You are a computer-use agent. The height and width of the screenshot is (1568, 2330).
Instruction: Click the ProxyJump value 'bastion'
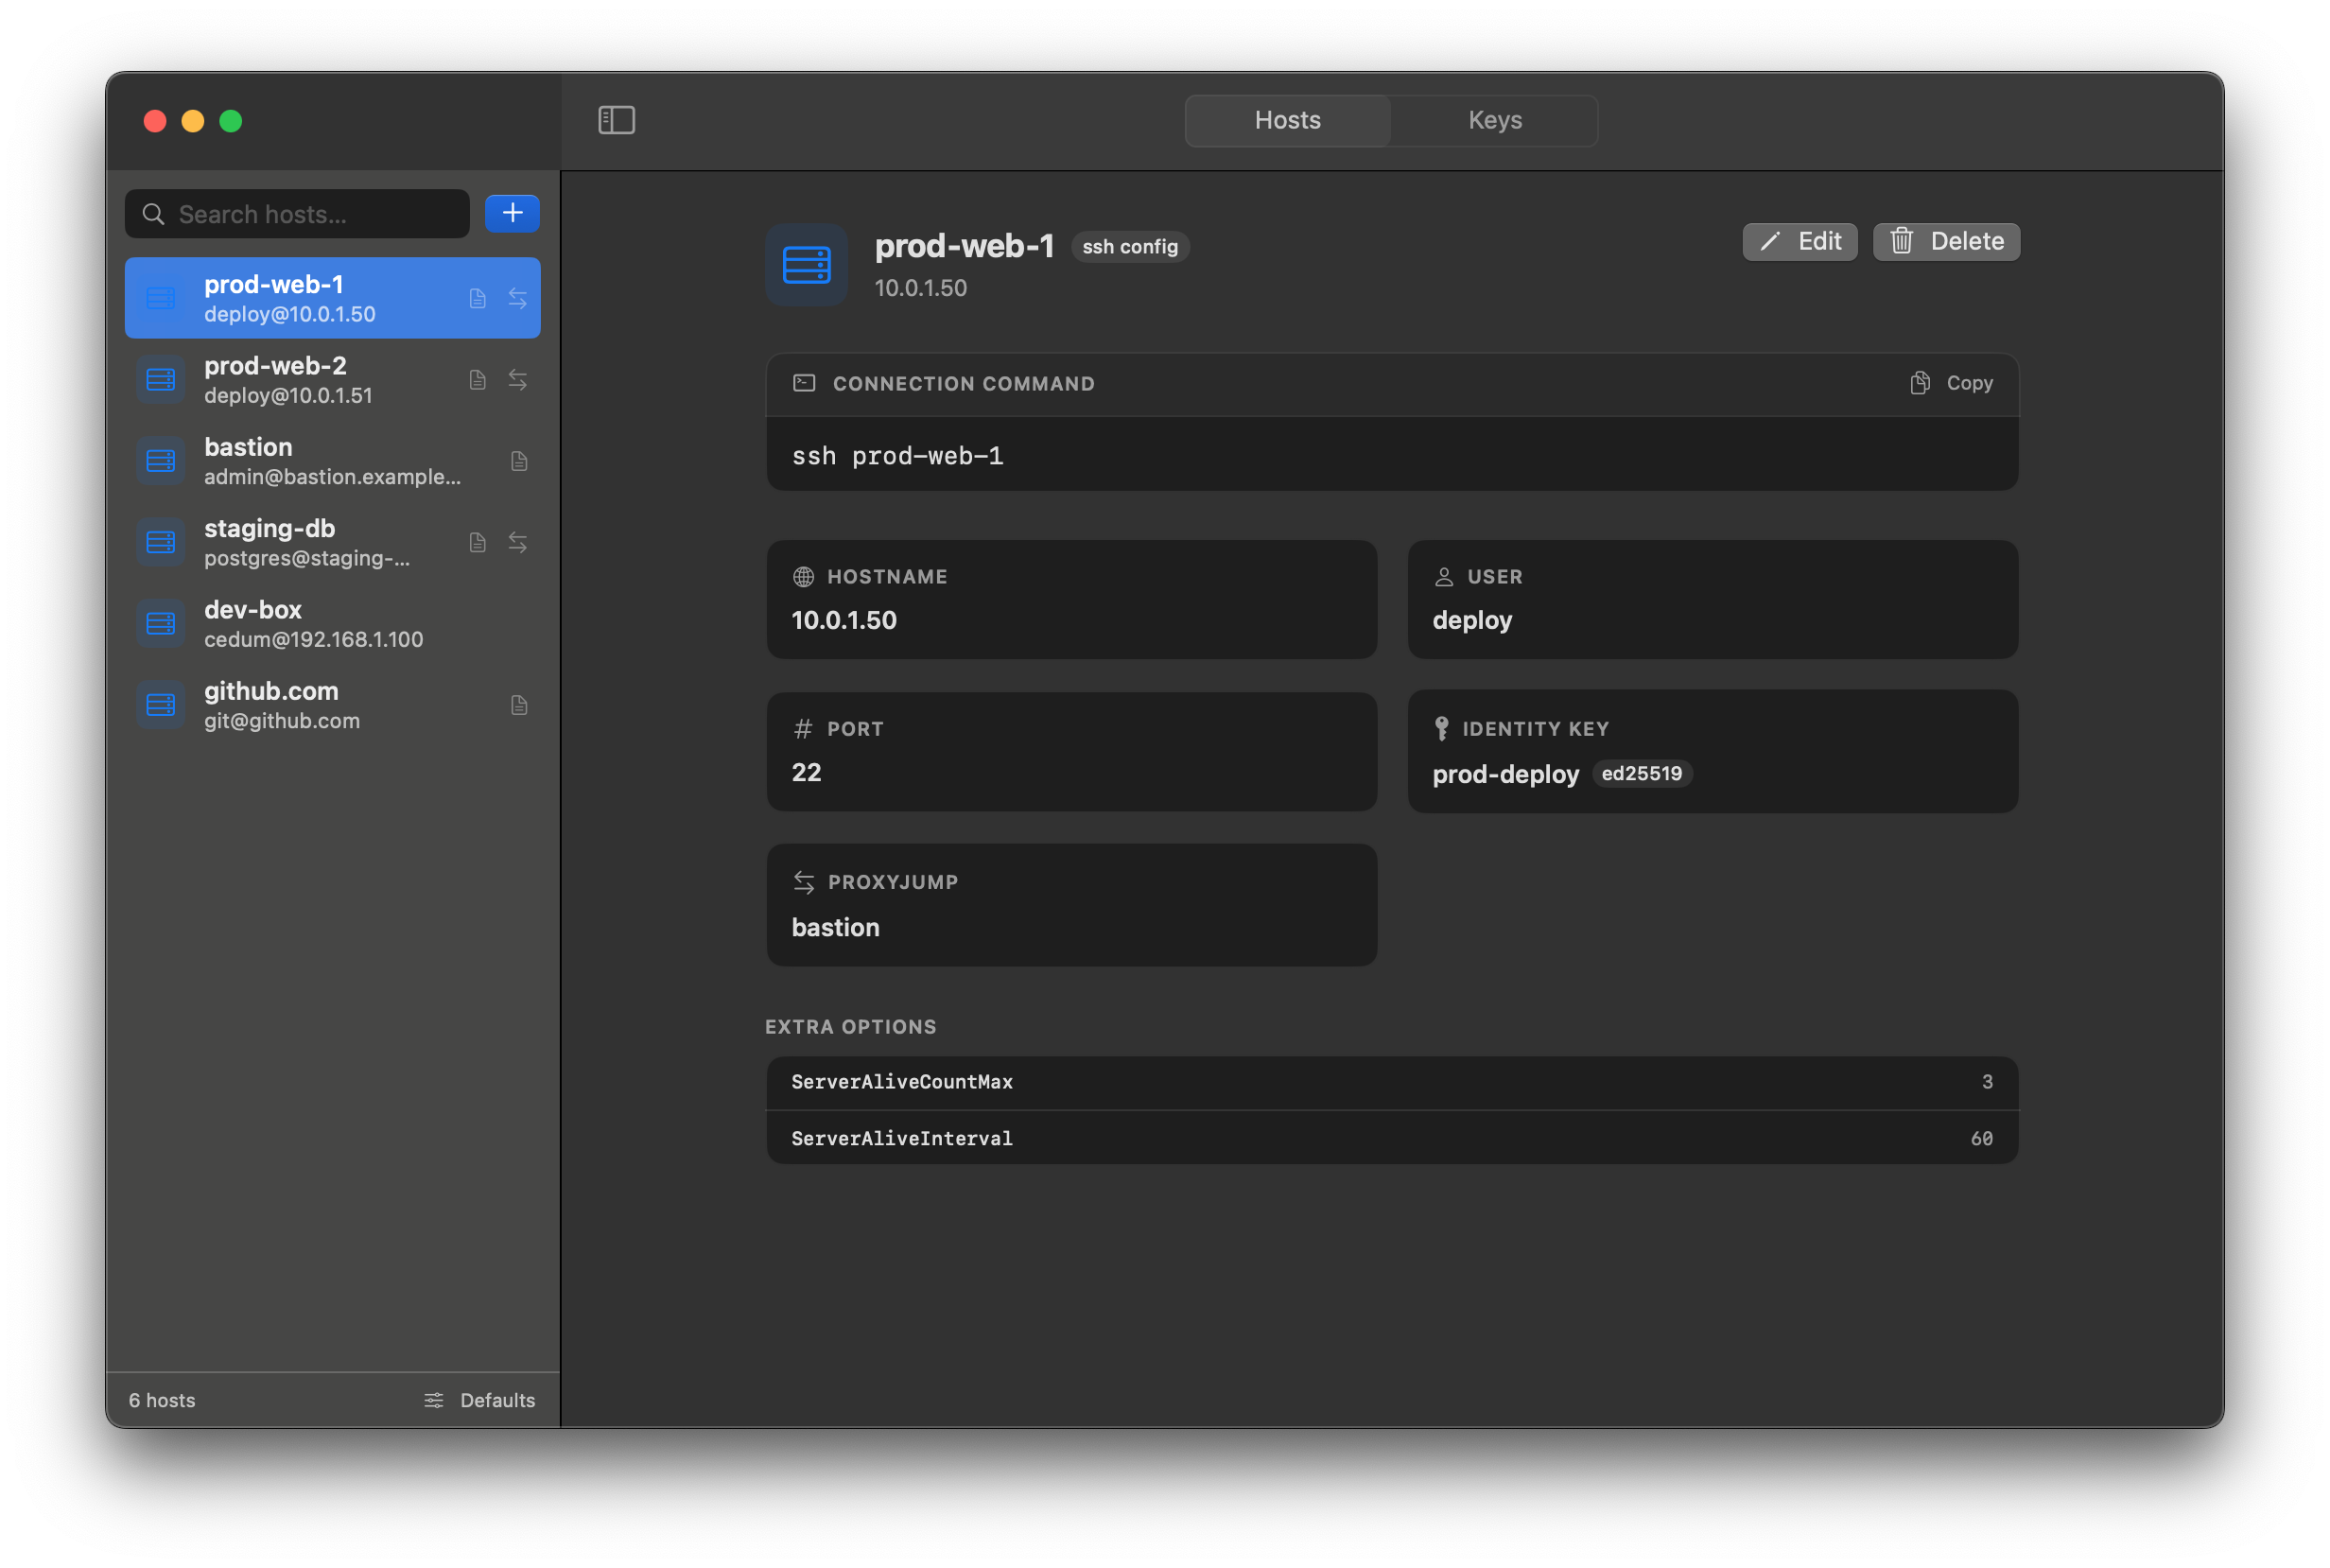pyautogui.click(x=835, y=927)
